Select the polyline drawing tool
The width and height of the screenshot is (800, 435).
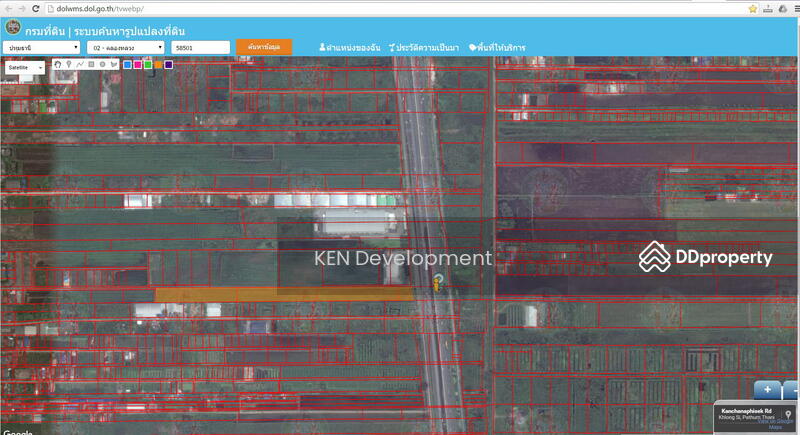79,64
